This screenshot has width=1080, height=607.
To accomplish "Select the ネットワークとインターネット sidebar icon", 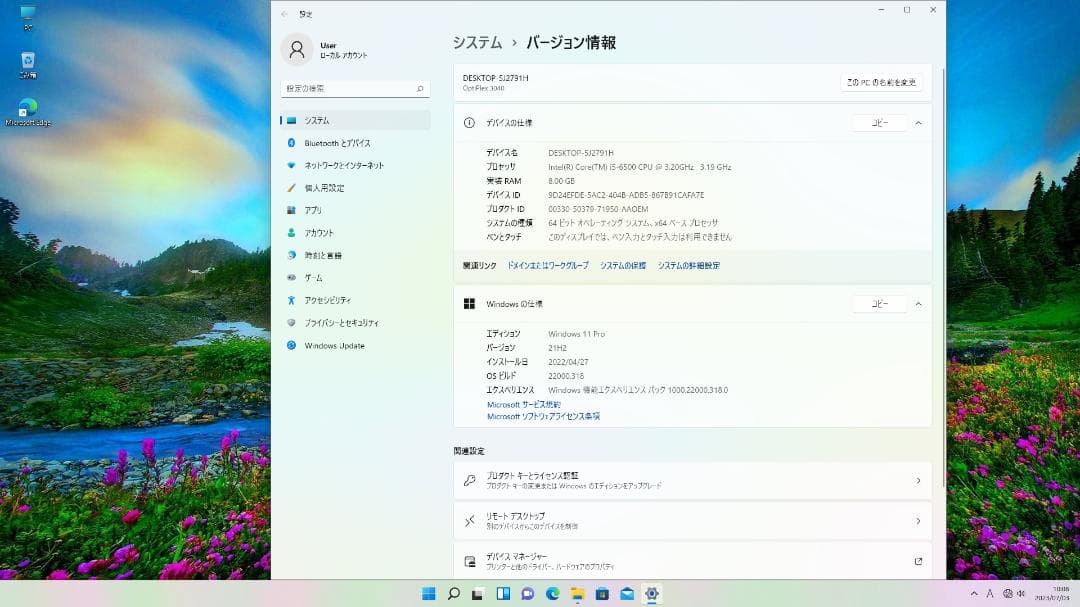I will (289, 165).
